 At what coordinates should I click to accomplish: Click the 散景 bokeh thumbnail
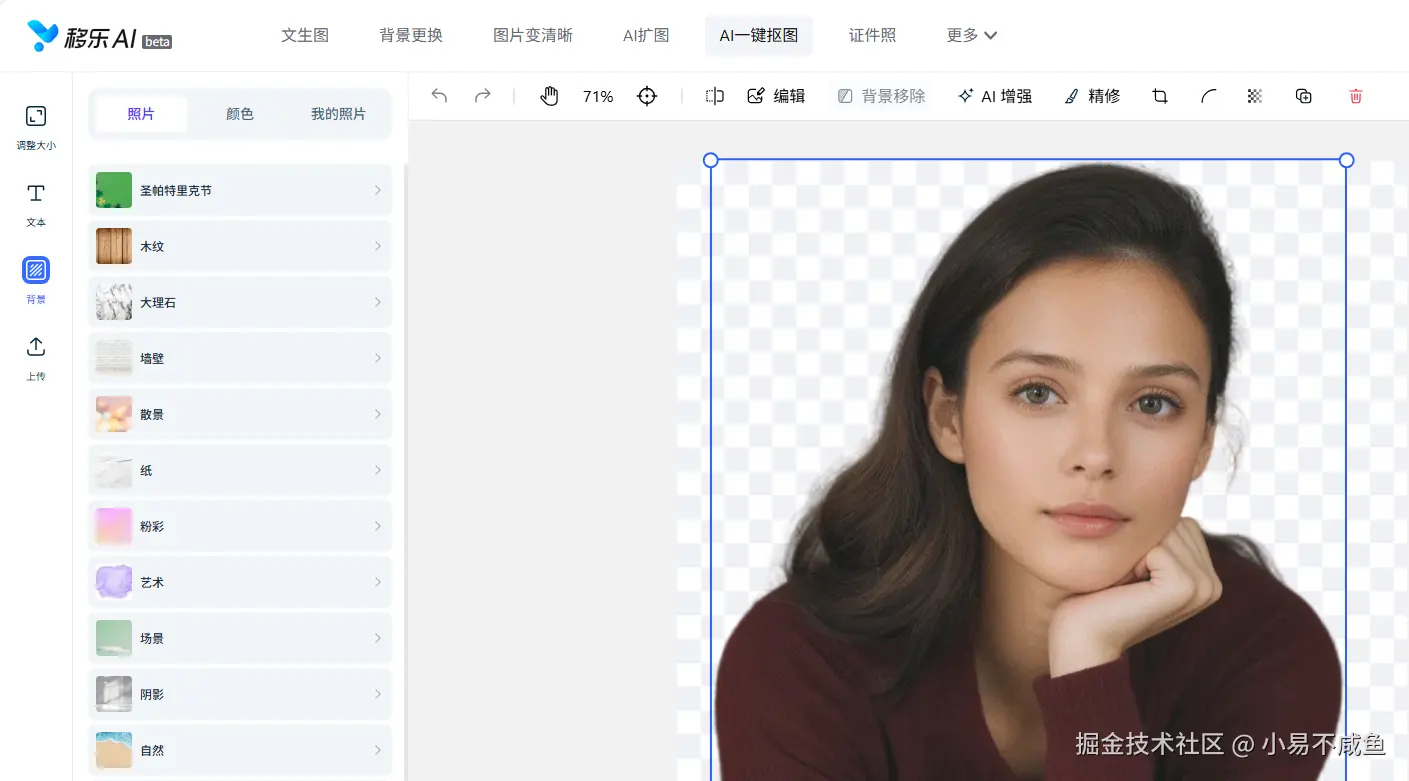pos(114,414)
